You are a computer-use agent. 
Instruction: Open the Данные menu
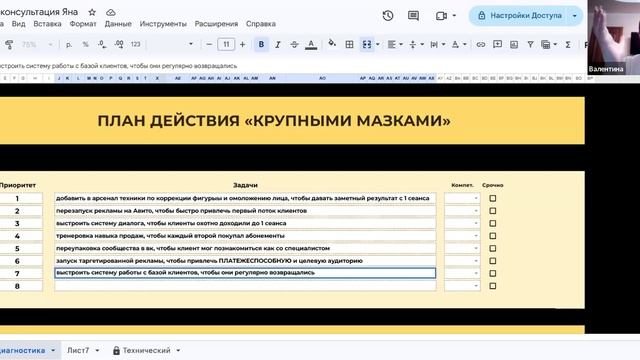point(118,24)
